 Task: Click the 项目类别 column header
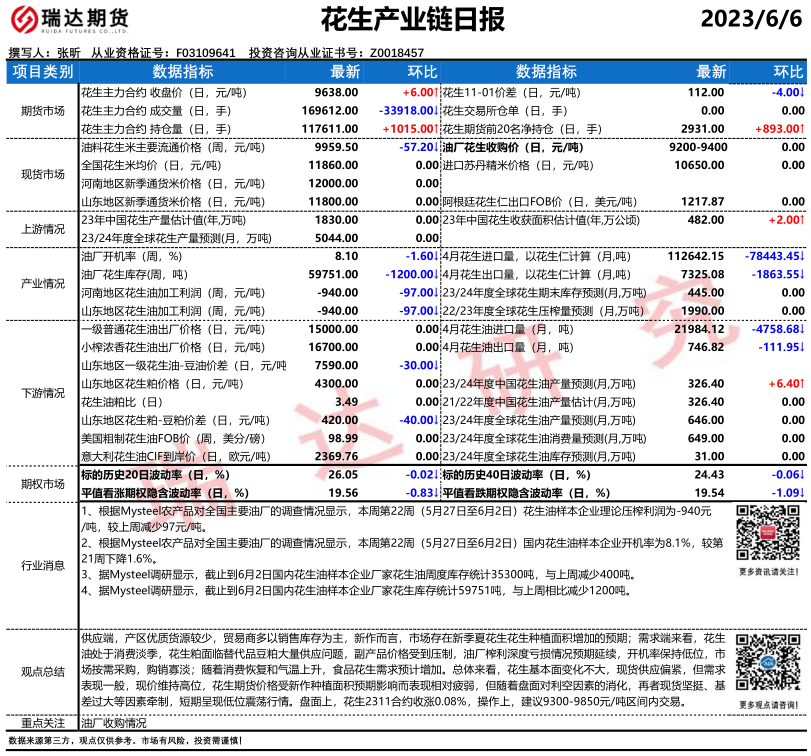42,72
